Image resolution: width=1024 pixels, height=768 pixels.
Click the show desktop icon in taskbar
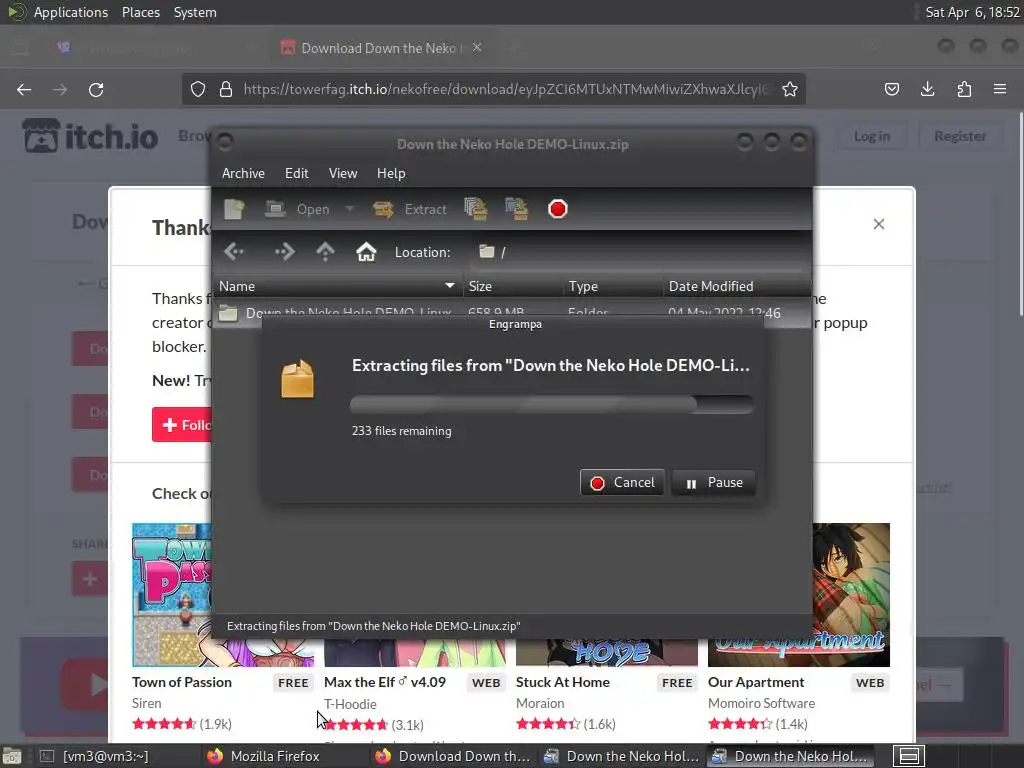click(12, 756)
